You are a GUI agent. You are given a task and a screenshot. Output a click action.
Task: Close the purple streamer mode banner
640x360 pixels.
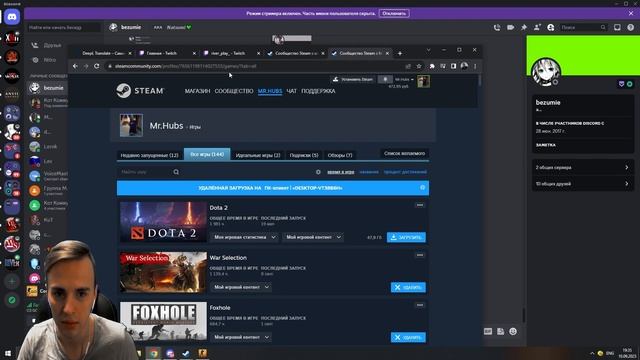pos(631,13)
